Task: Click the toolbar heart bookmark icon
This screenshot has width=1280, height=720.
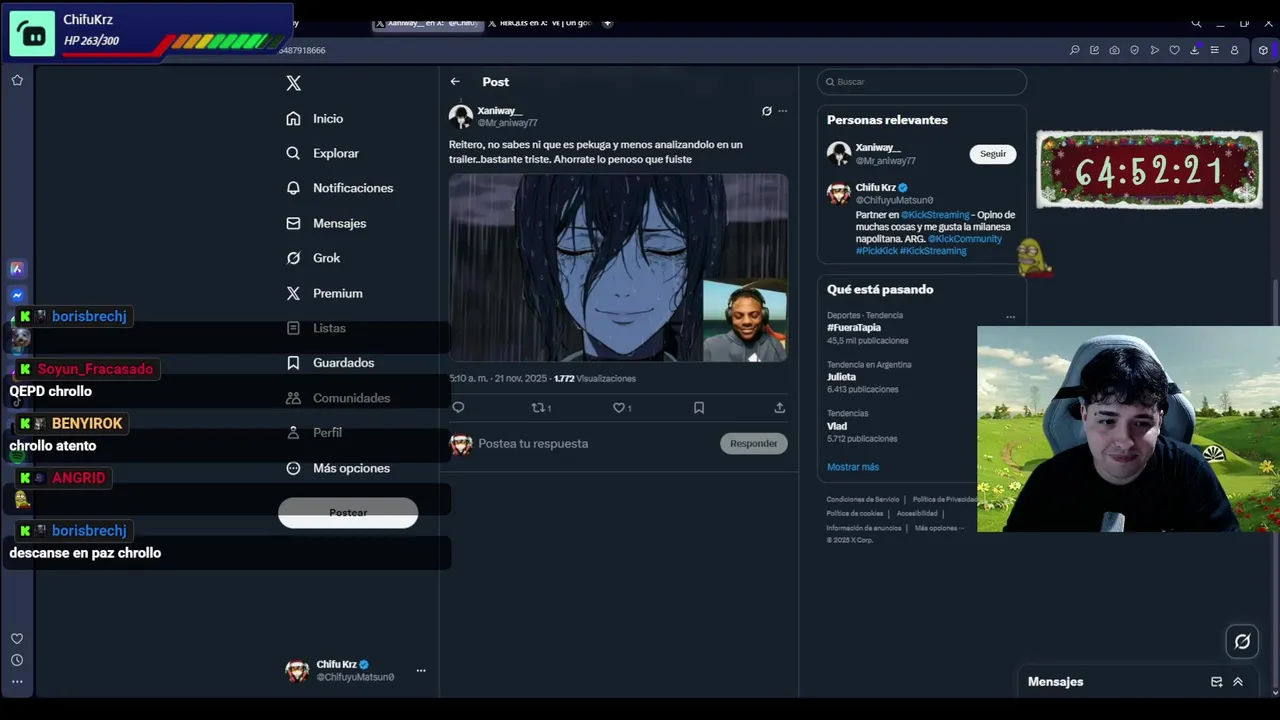Action: click(1175, 50)
